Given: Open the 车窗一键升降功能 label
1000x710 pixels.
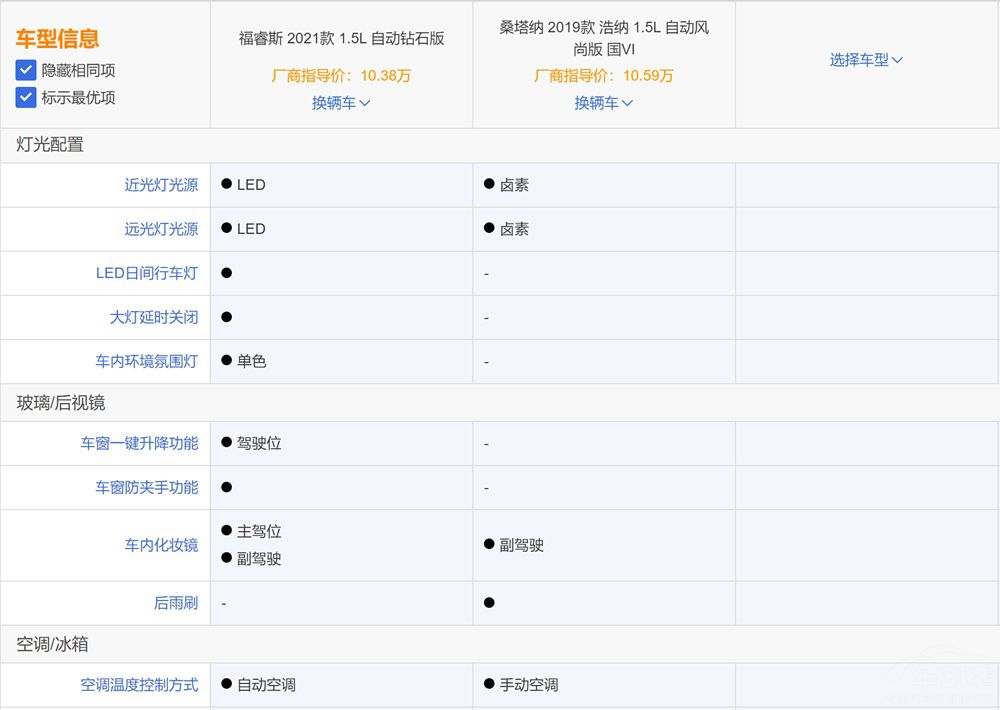Looking at the screenshot, I should click(x=140, y=443).
